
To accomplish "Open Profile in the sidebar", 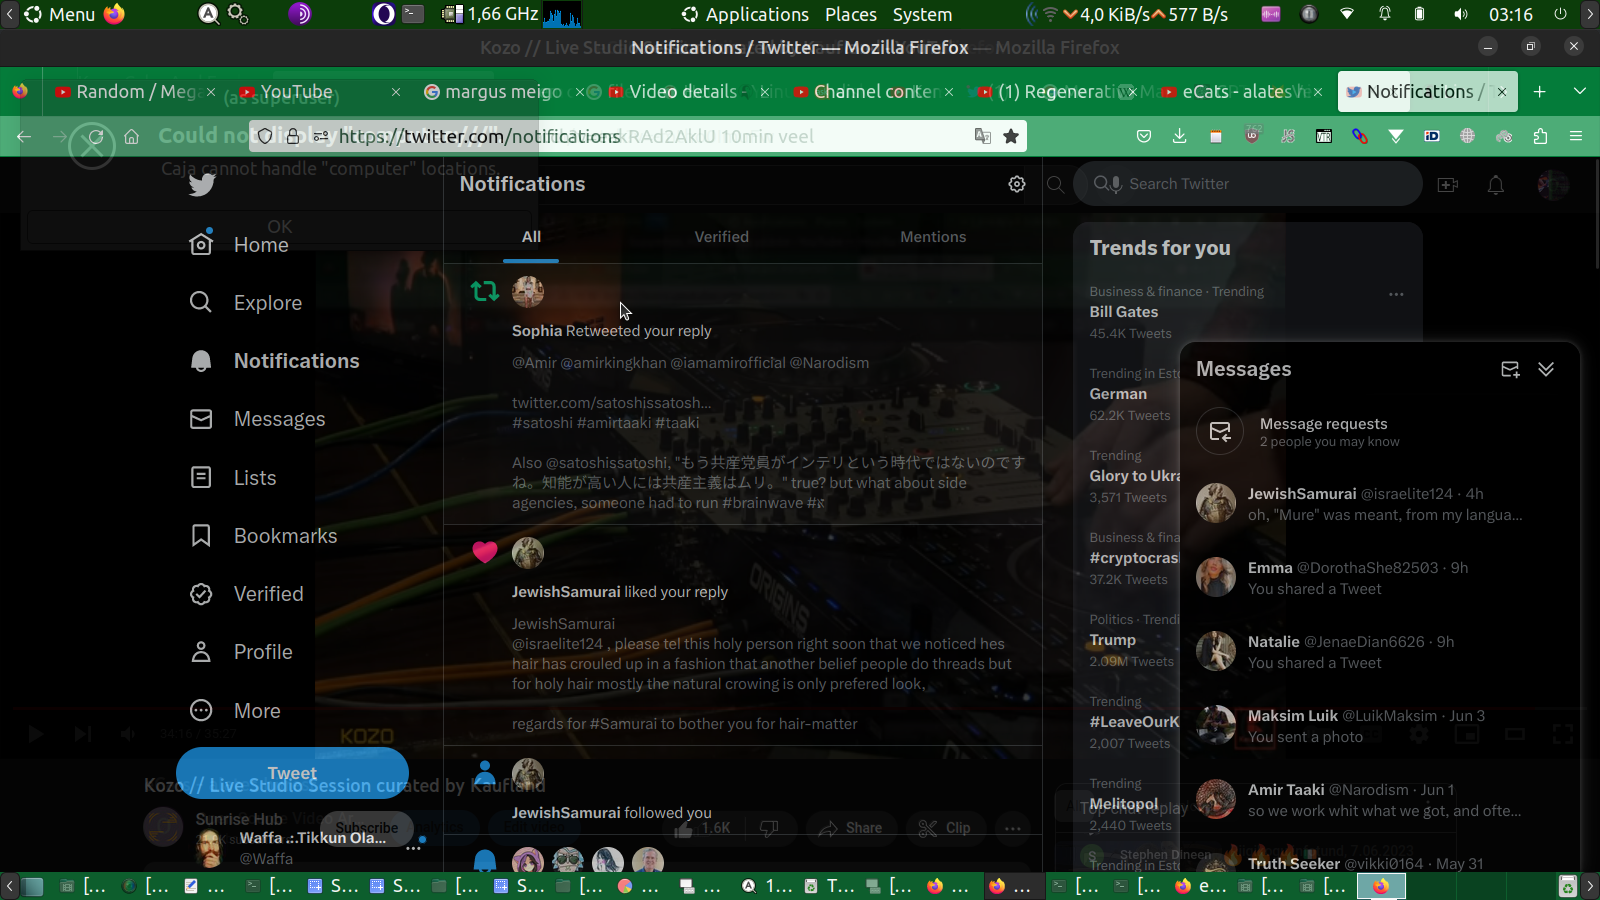I will point(241,652).
